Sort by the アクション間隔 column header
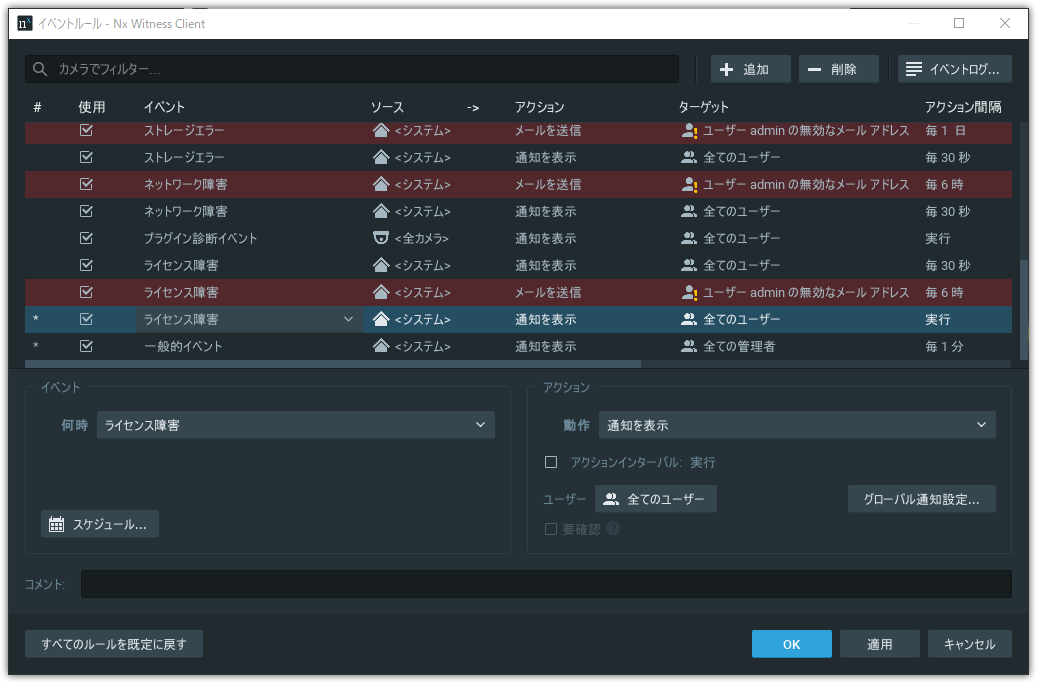This screenshot has width=1037, height=683. coord(963,107)
